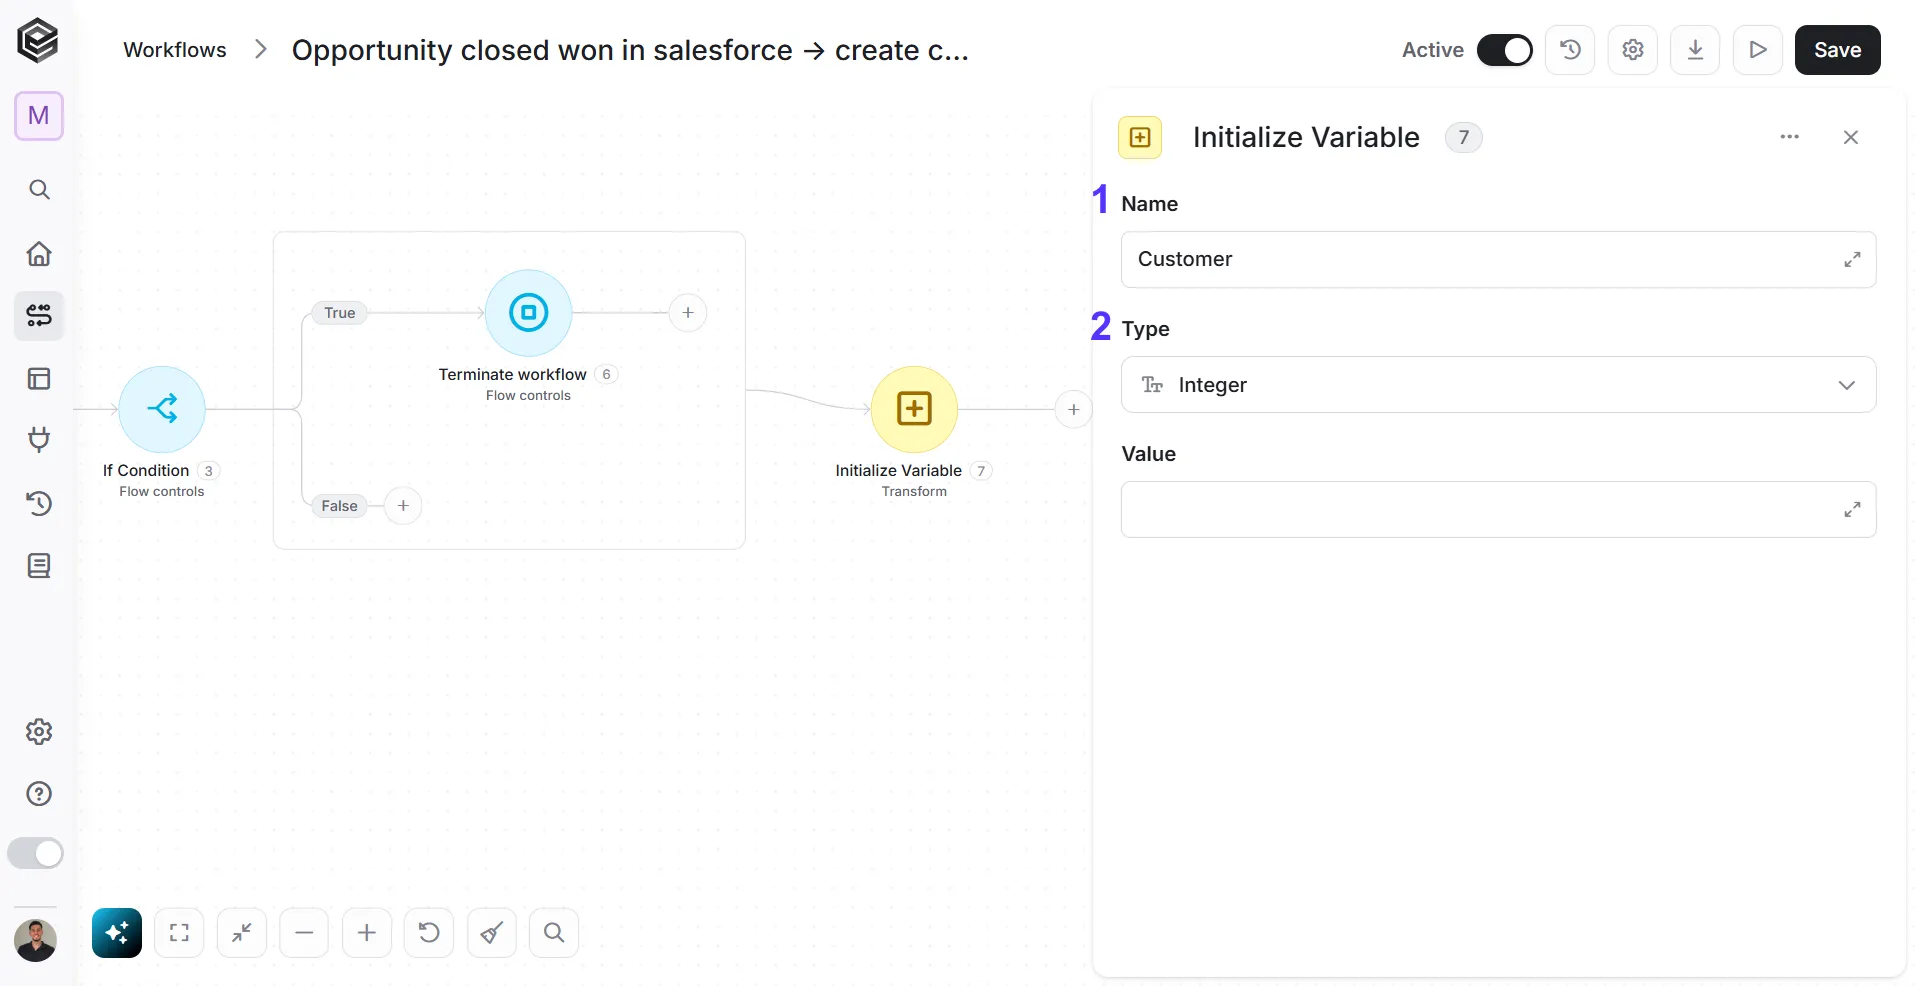Open the help question mark icon
The width and height of the screenshot is (1915, 986).
[39, 794]
